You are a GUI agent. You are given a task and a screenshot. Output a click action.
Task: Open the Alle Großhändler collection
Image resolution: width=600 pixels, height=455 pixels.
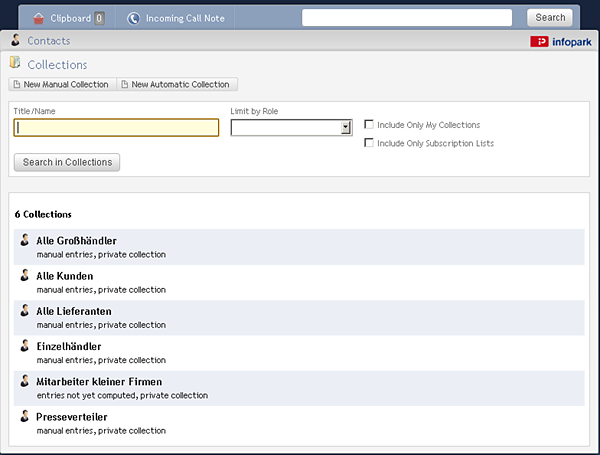(x=77, y=241)
